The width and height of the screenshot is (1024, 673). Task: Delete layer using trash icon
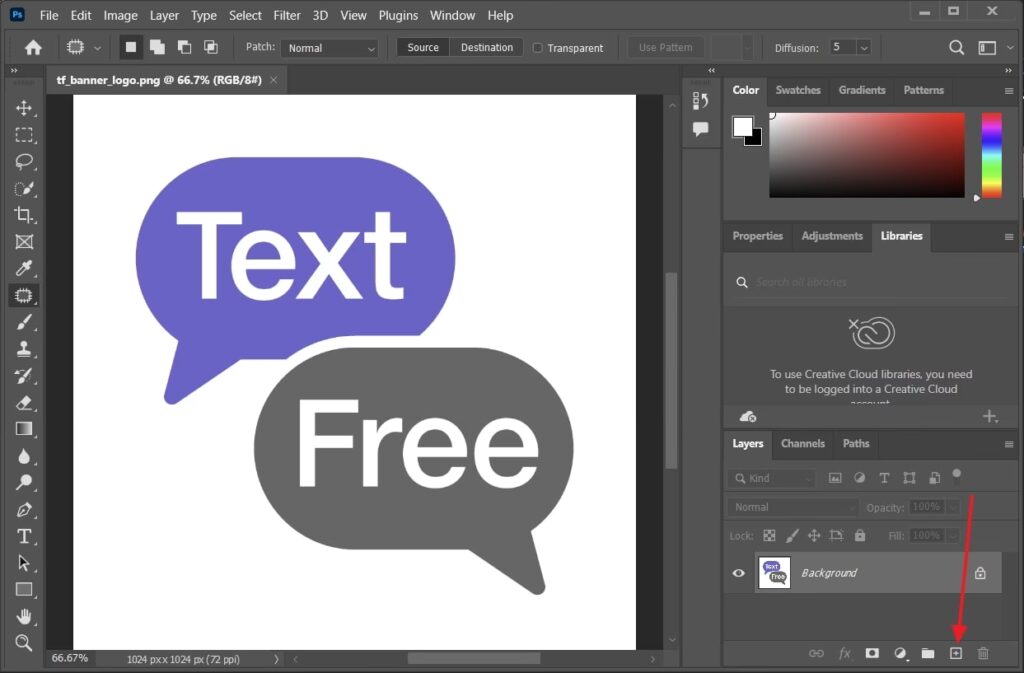[983, 653]
